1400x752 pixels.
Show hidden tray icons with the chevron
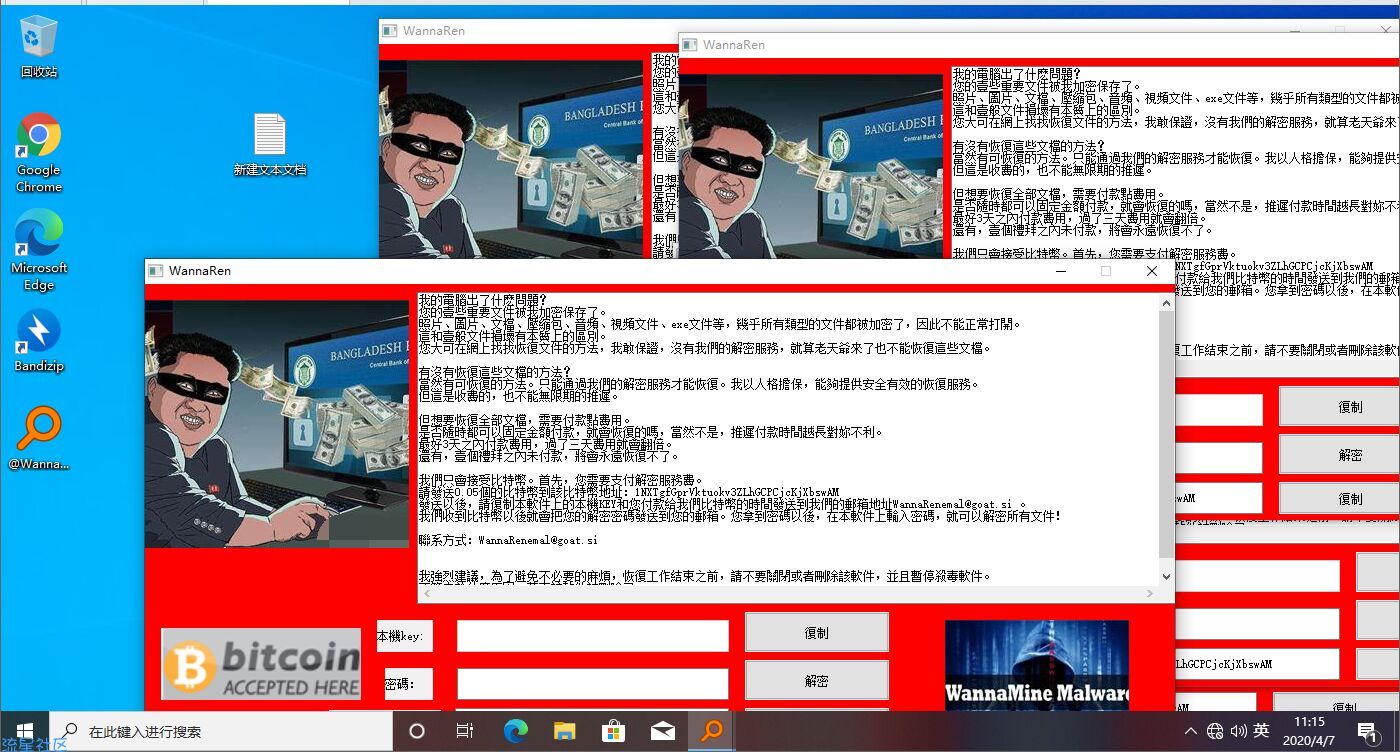click(1192, 731)
